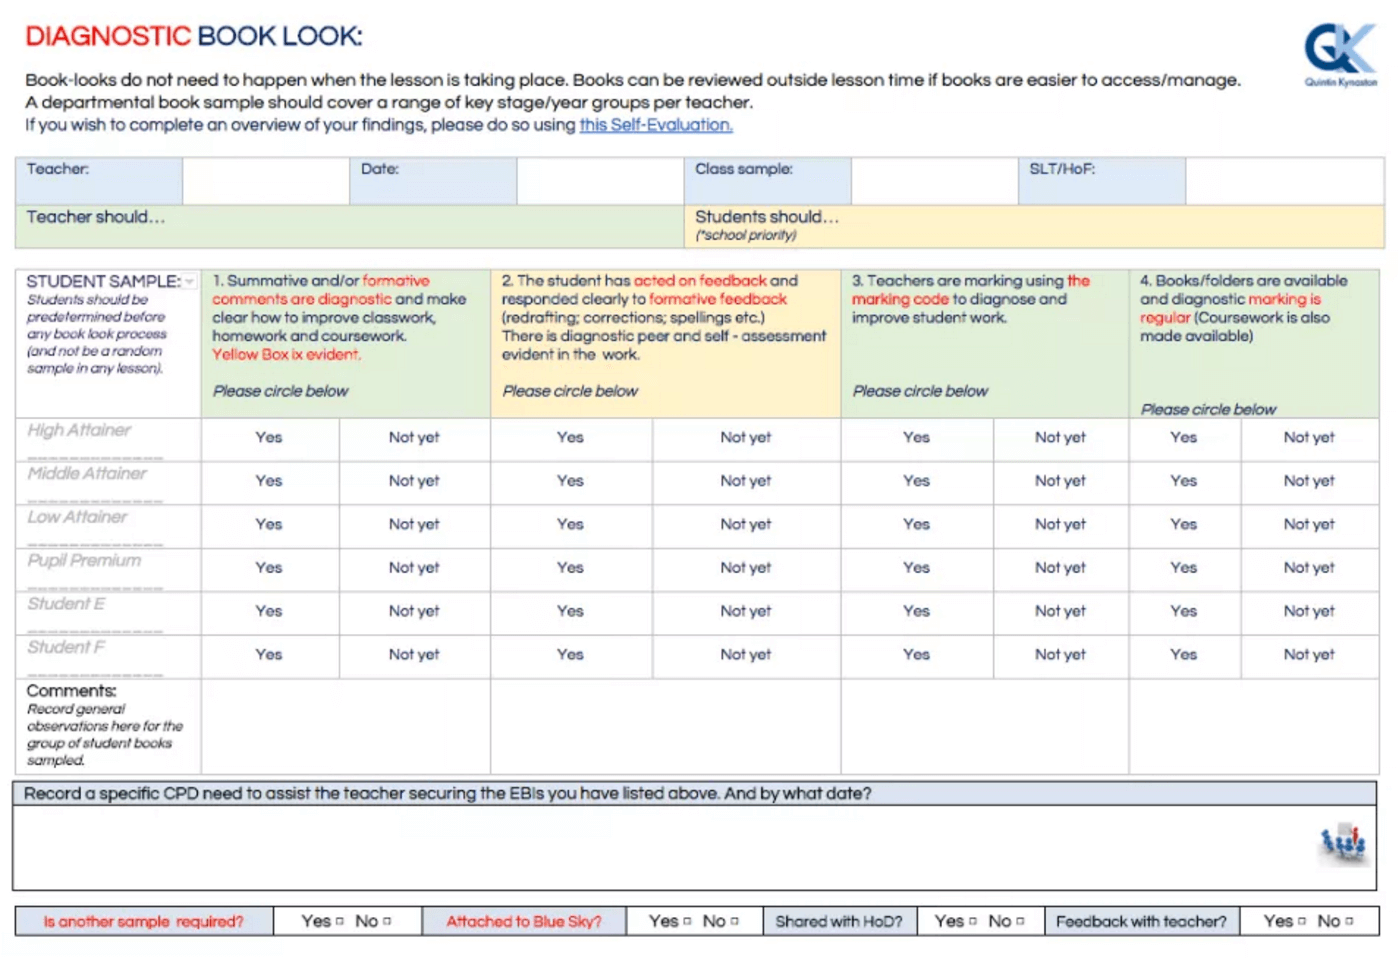The height and width of the screenshot is (958, 1398).
Task: Select Not yet for Low Attainer under criterion 3
Action: coord(1060,524)
